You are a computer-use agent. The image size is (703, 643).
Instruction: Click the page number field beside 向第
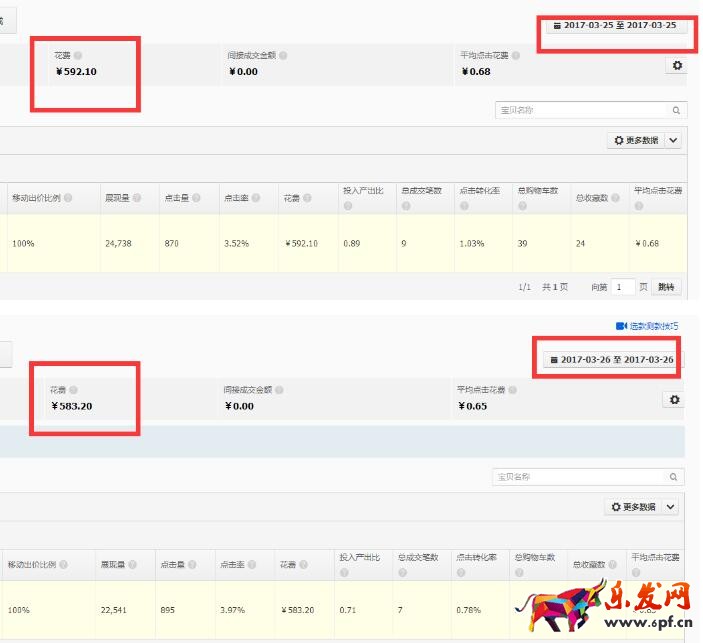pyautogui.click(x=624, y=287)
